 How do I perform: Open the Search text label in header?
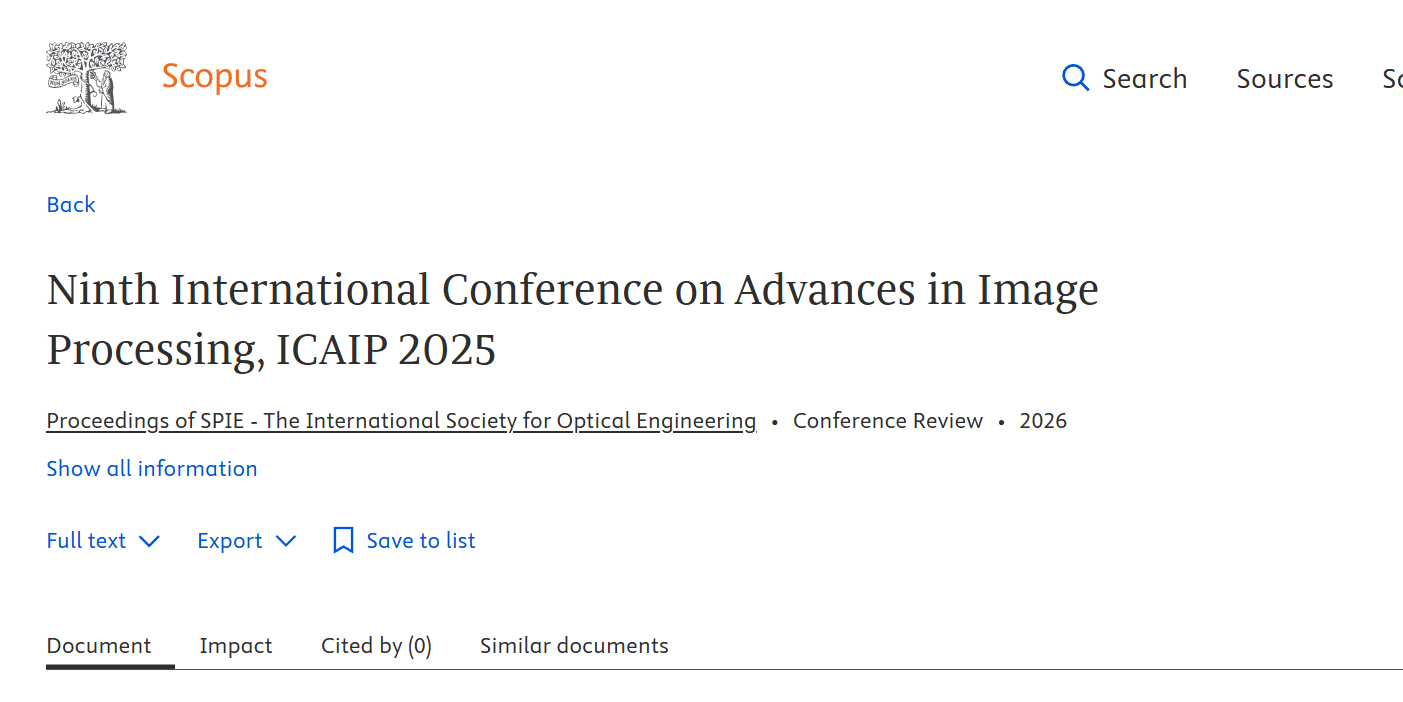pyautogui.click(x=1144, y=79)
